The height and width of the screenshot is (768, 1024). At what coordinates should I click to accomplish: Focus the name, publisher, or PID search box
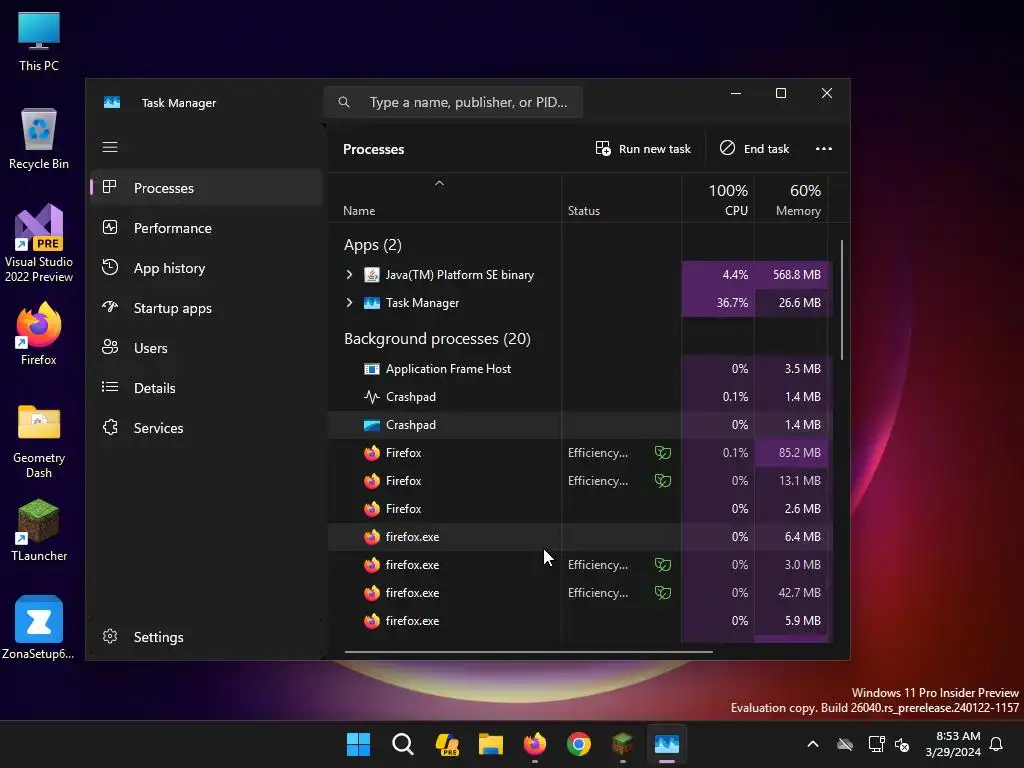453,102
